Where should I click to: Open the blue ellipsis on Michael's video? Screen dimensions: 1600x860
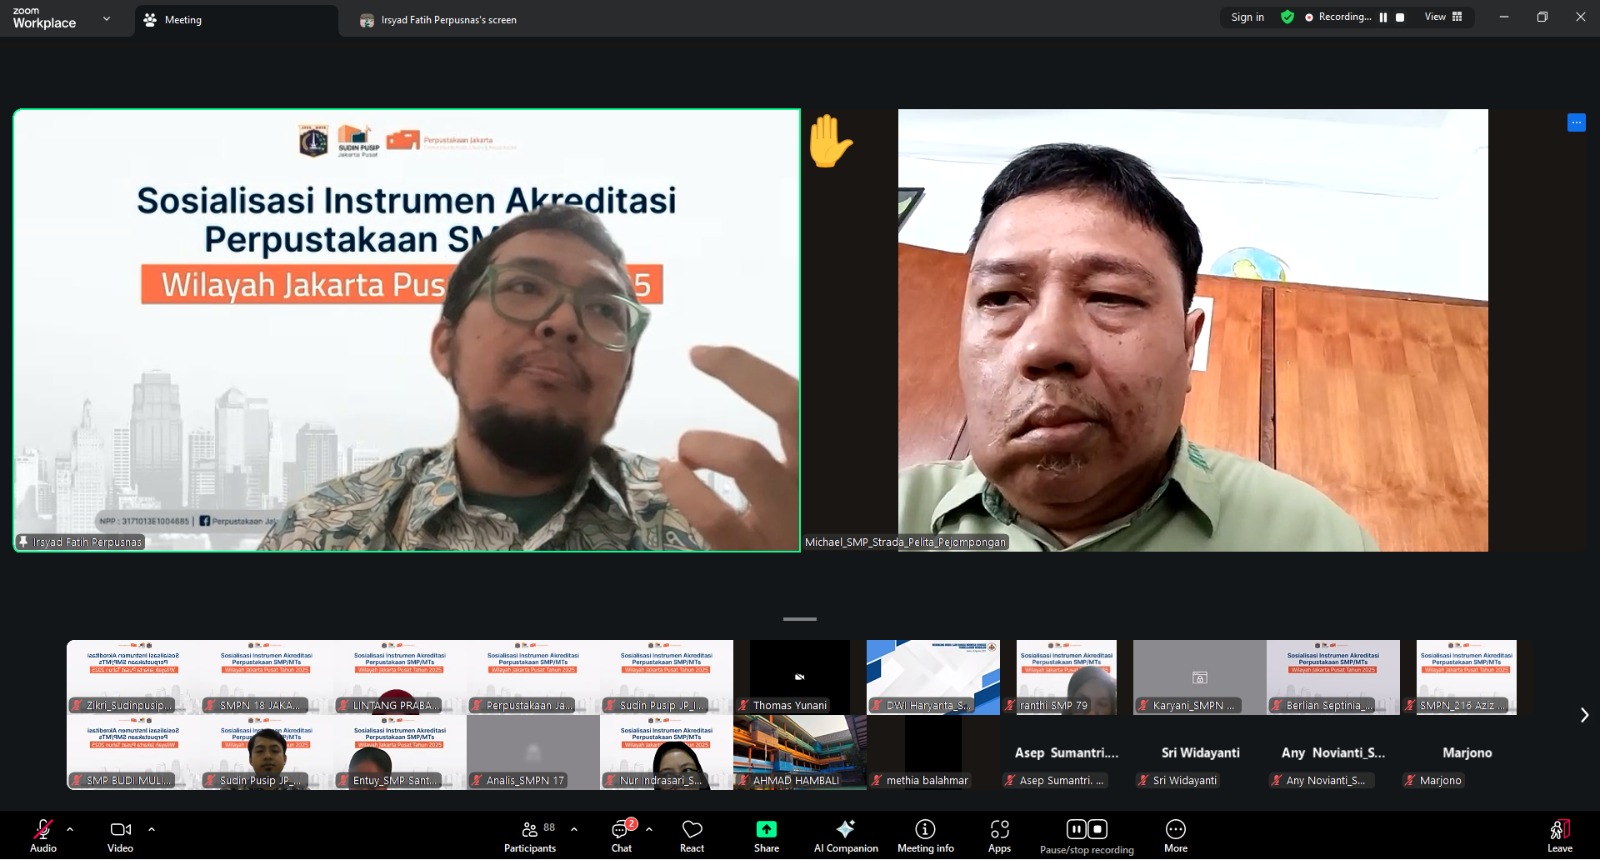(x=1576, y=122)
